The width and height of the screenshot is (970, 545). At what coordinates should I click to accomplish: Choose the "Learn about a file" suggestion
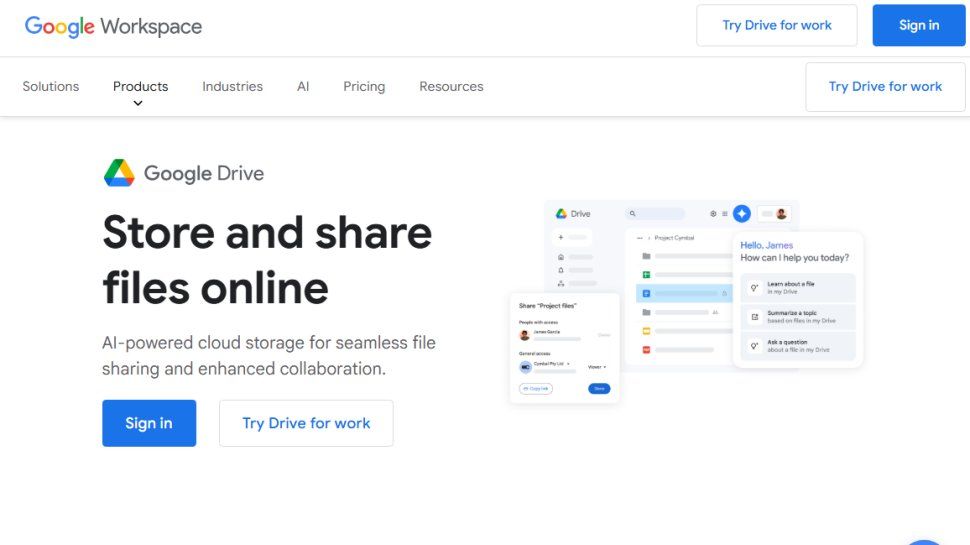797,288
